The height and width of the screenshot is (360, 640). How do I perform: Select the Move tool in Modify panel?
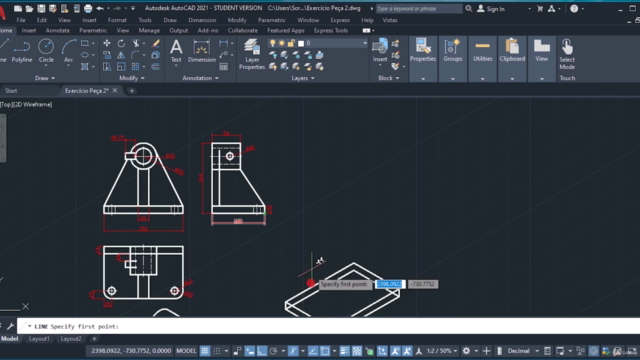pos(107,43)
